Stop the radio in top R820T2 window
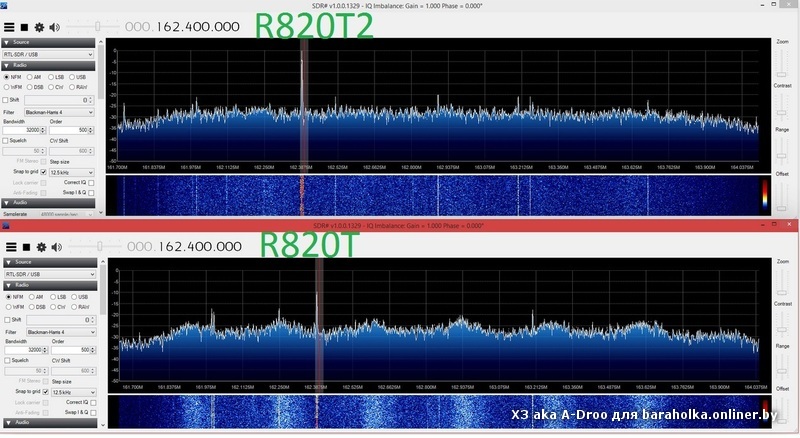Viewport: 800px width, 438px height. (24, 27)
